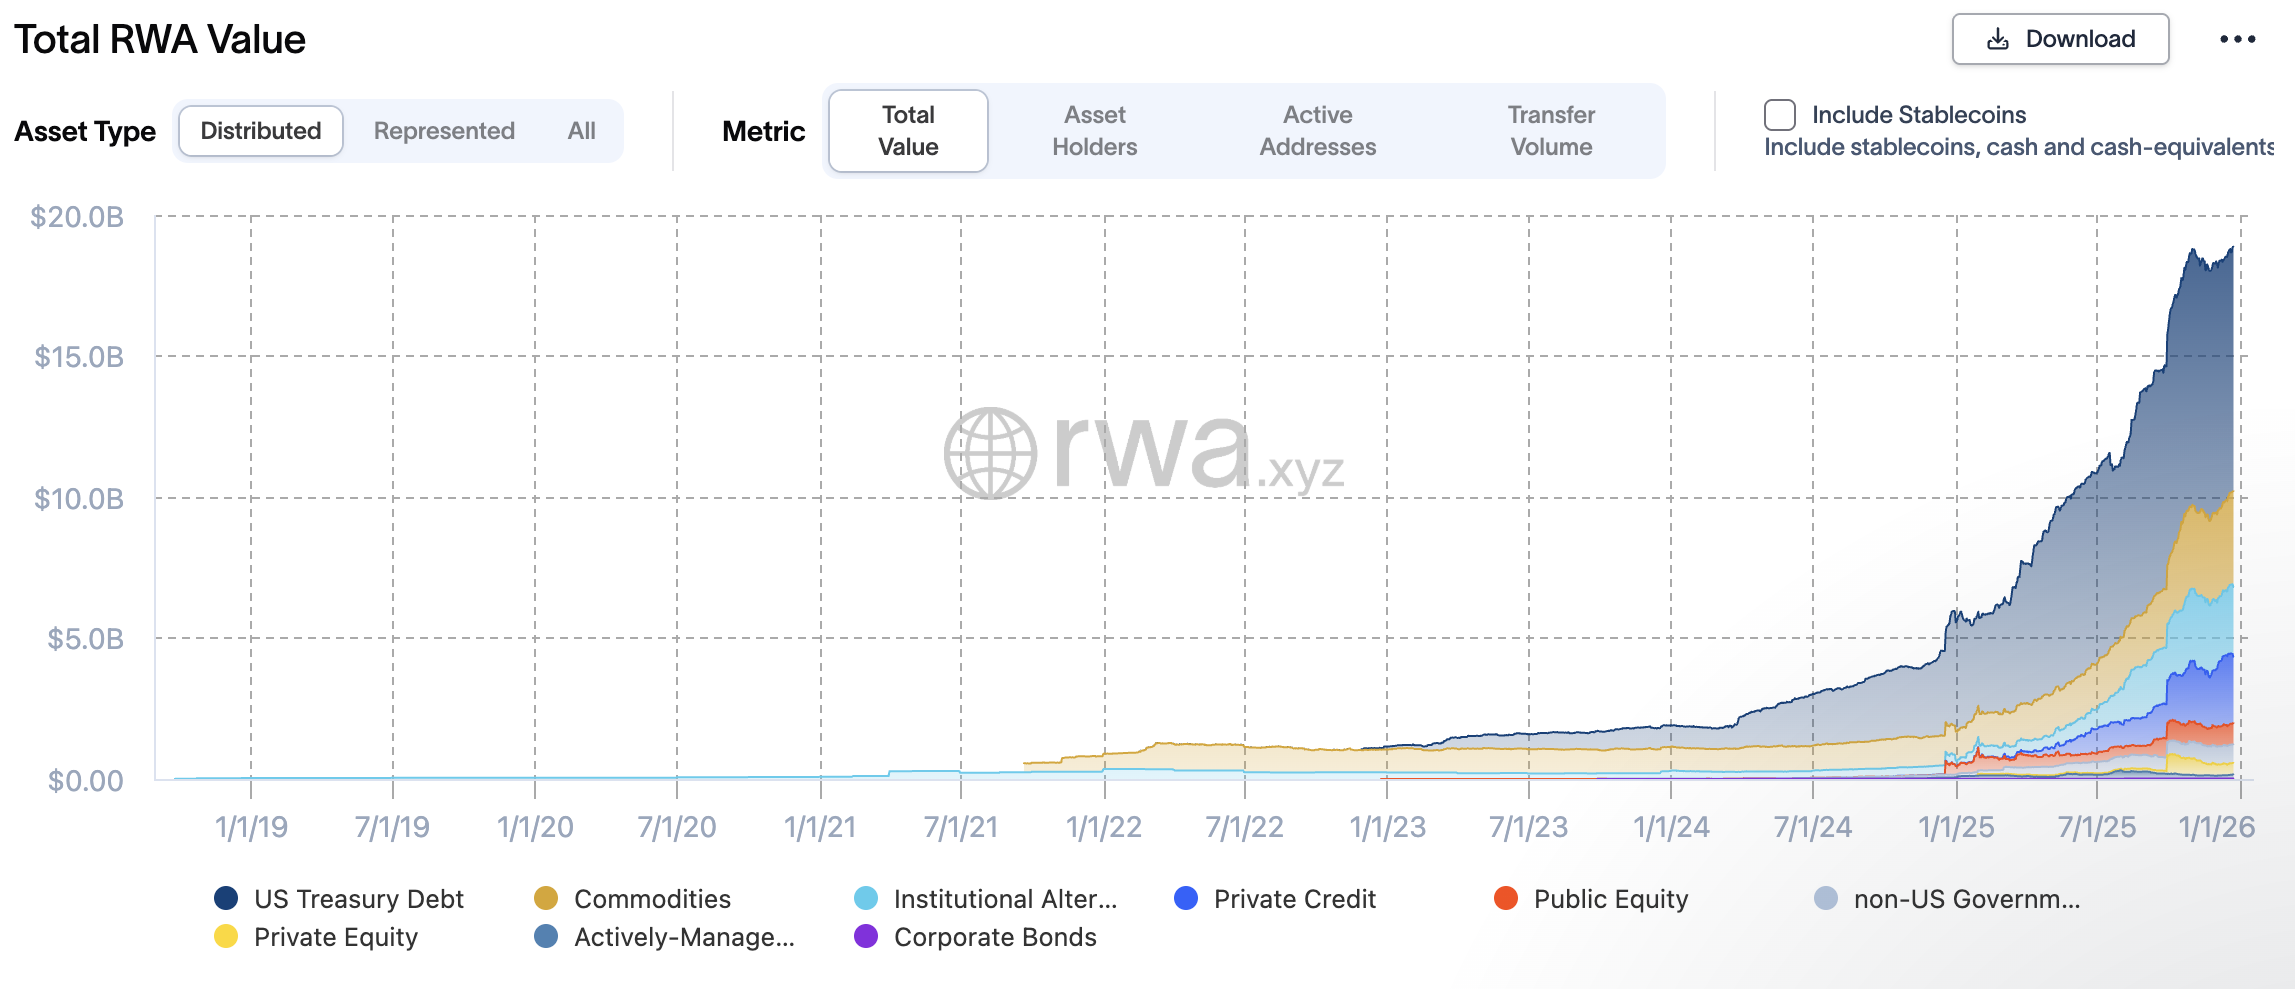Click the Private Credit legend dot

pos(1184,899)
